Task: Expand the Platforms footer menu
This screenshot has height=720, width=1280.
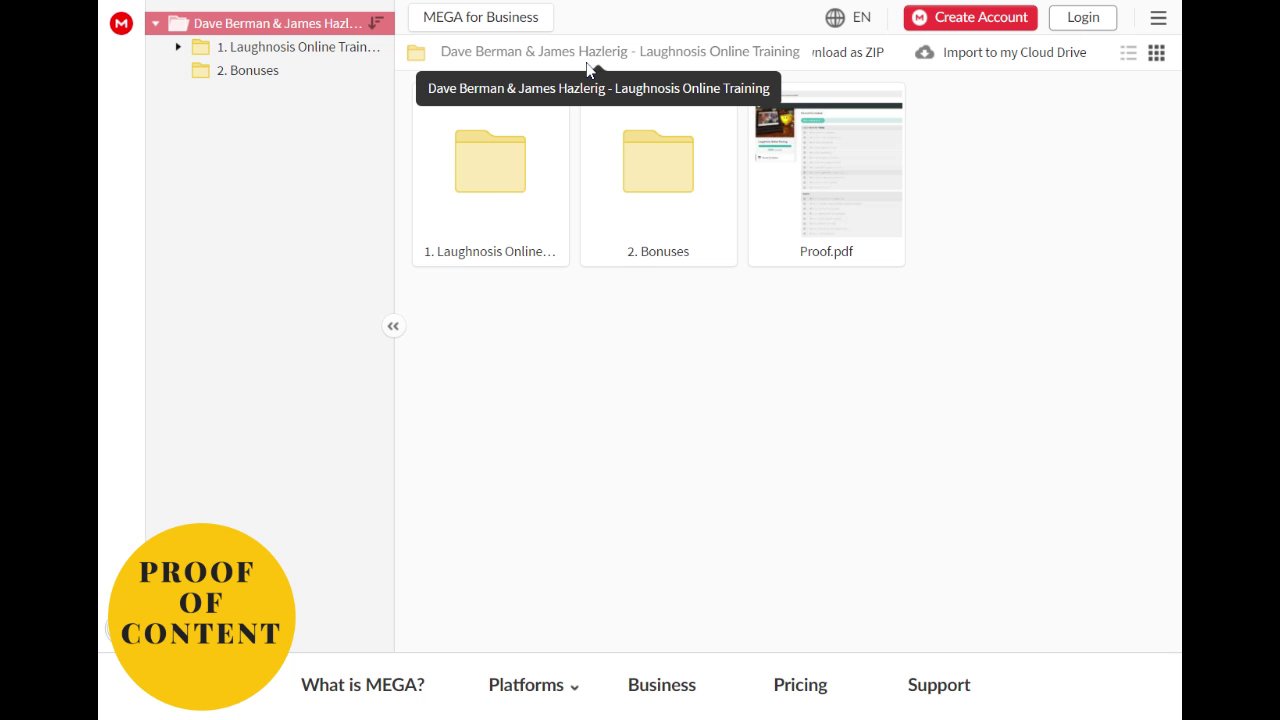Action: click(x=534, y=685)
